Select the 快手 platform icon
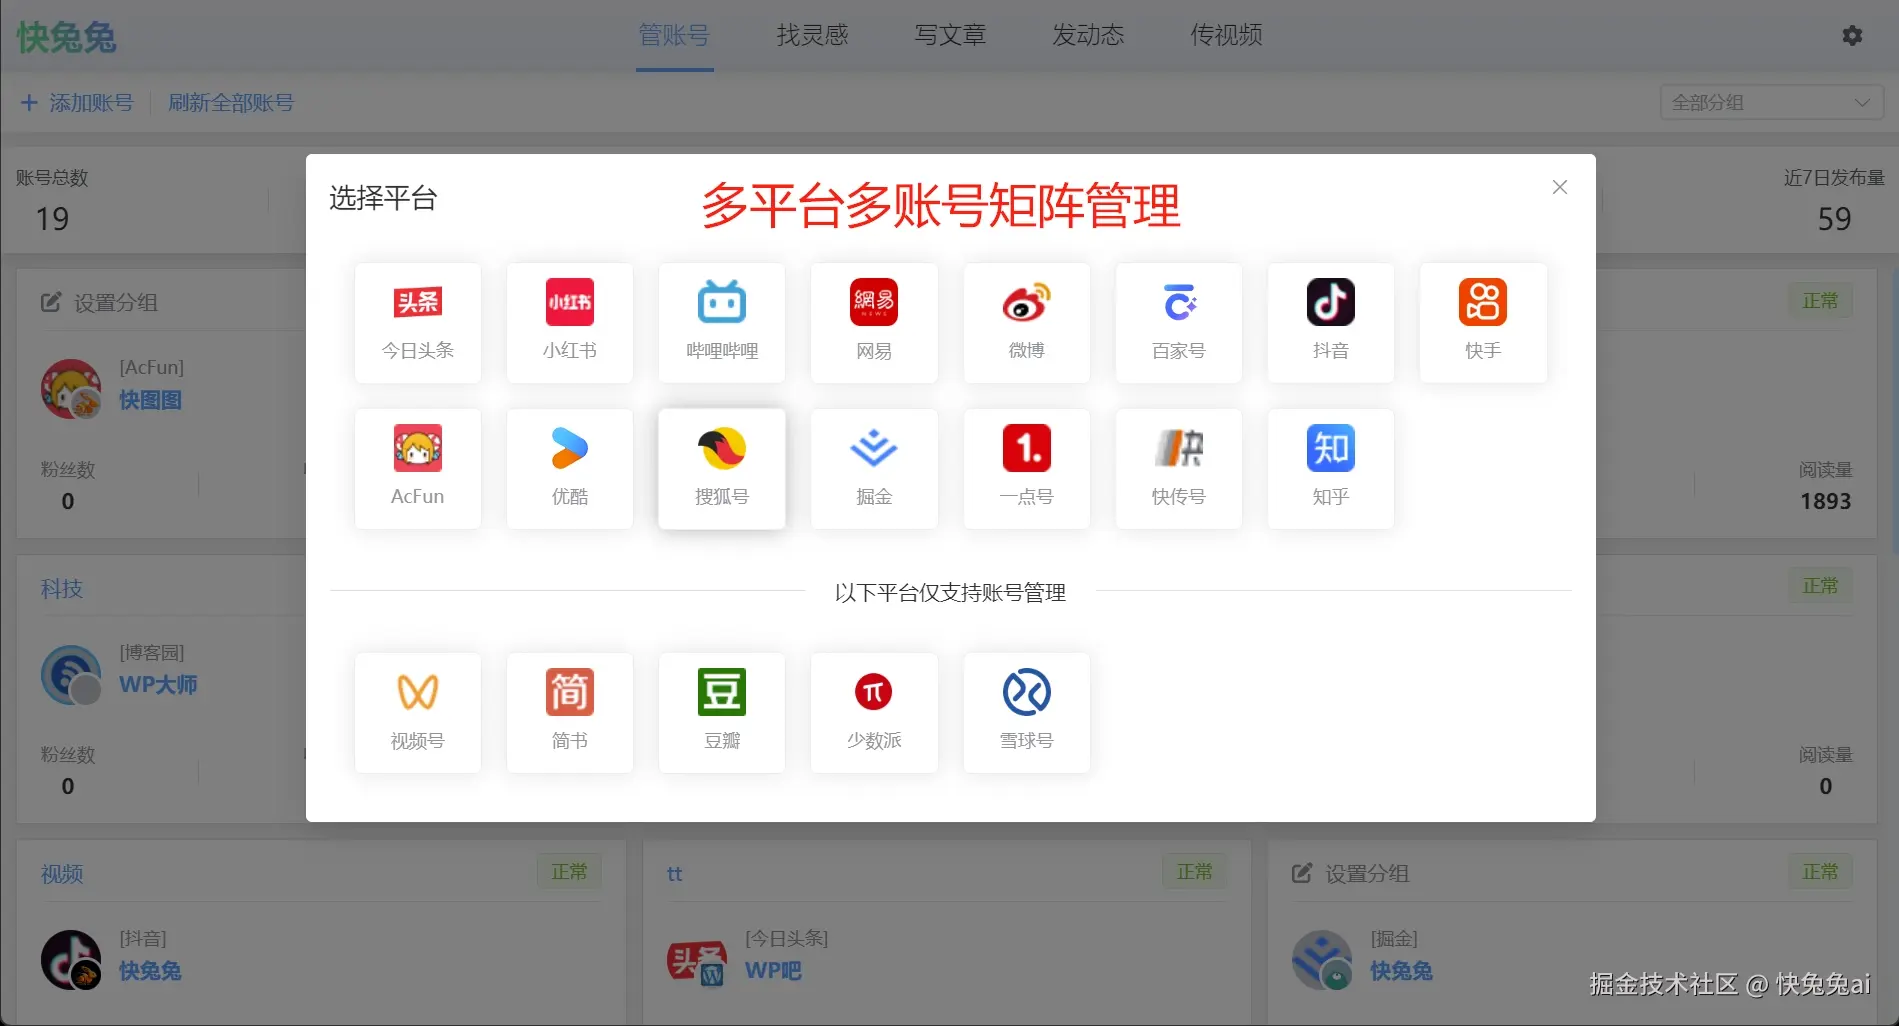1899x1026 pixels. click(1482, 322)
